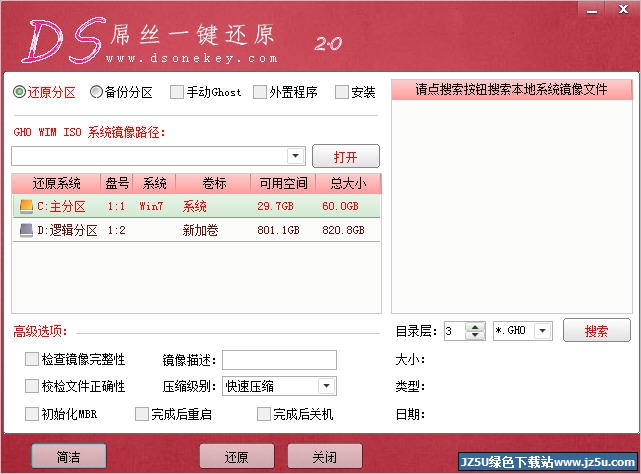Click the 801.1GB free space cell

tap(278, 230)
